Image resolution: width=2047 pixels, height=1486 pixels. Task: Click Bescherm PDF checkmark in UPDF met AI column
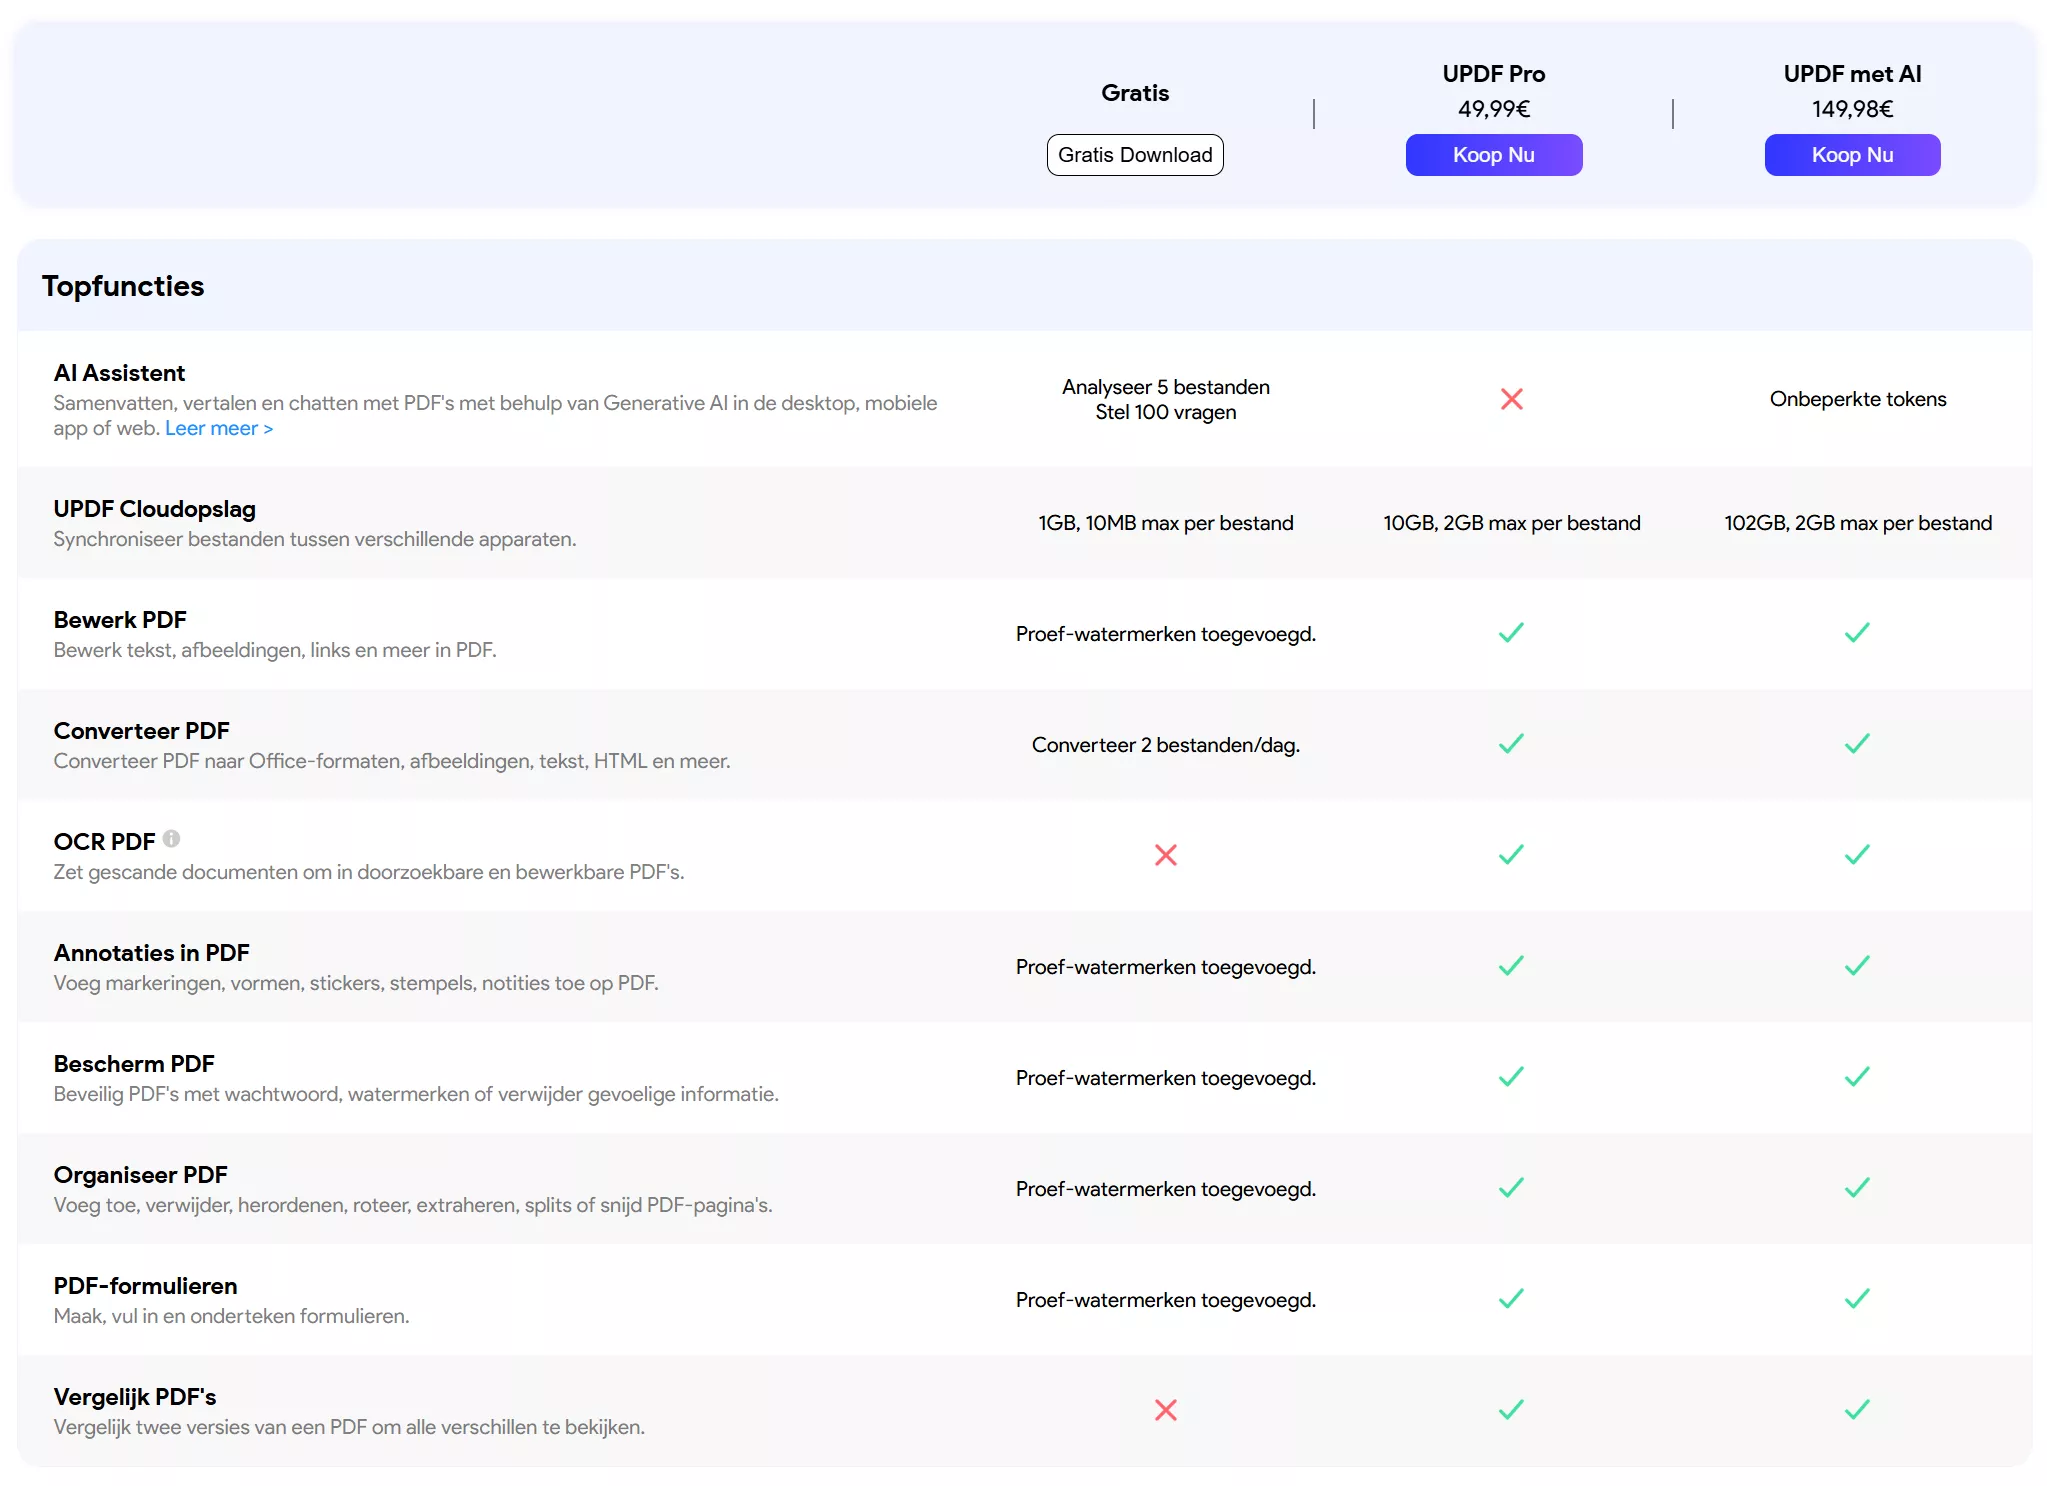click(1856, 1077)
